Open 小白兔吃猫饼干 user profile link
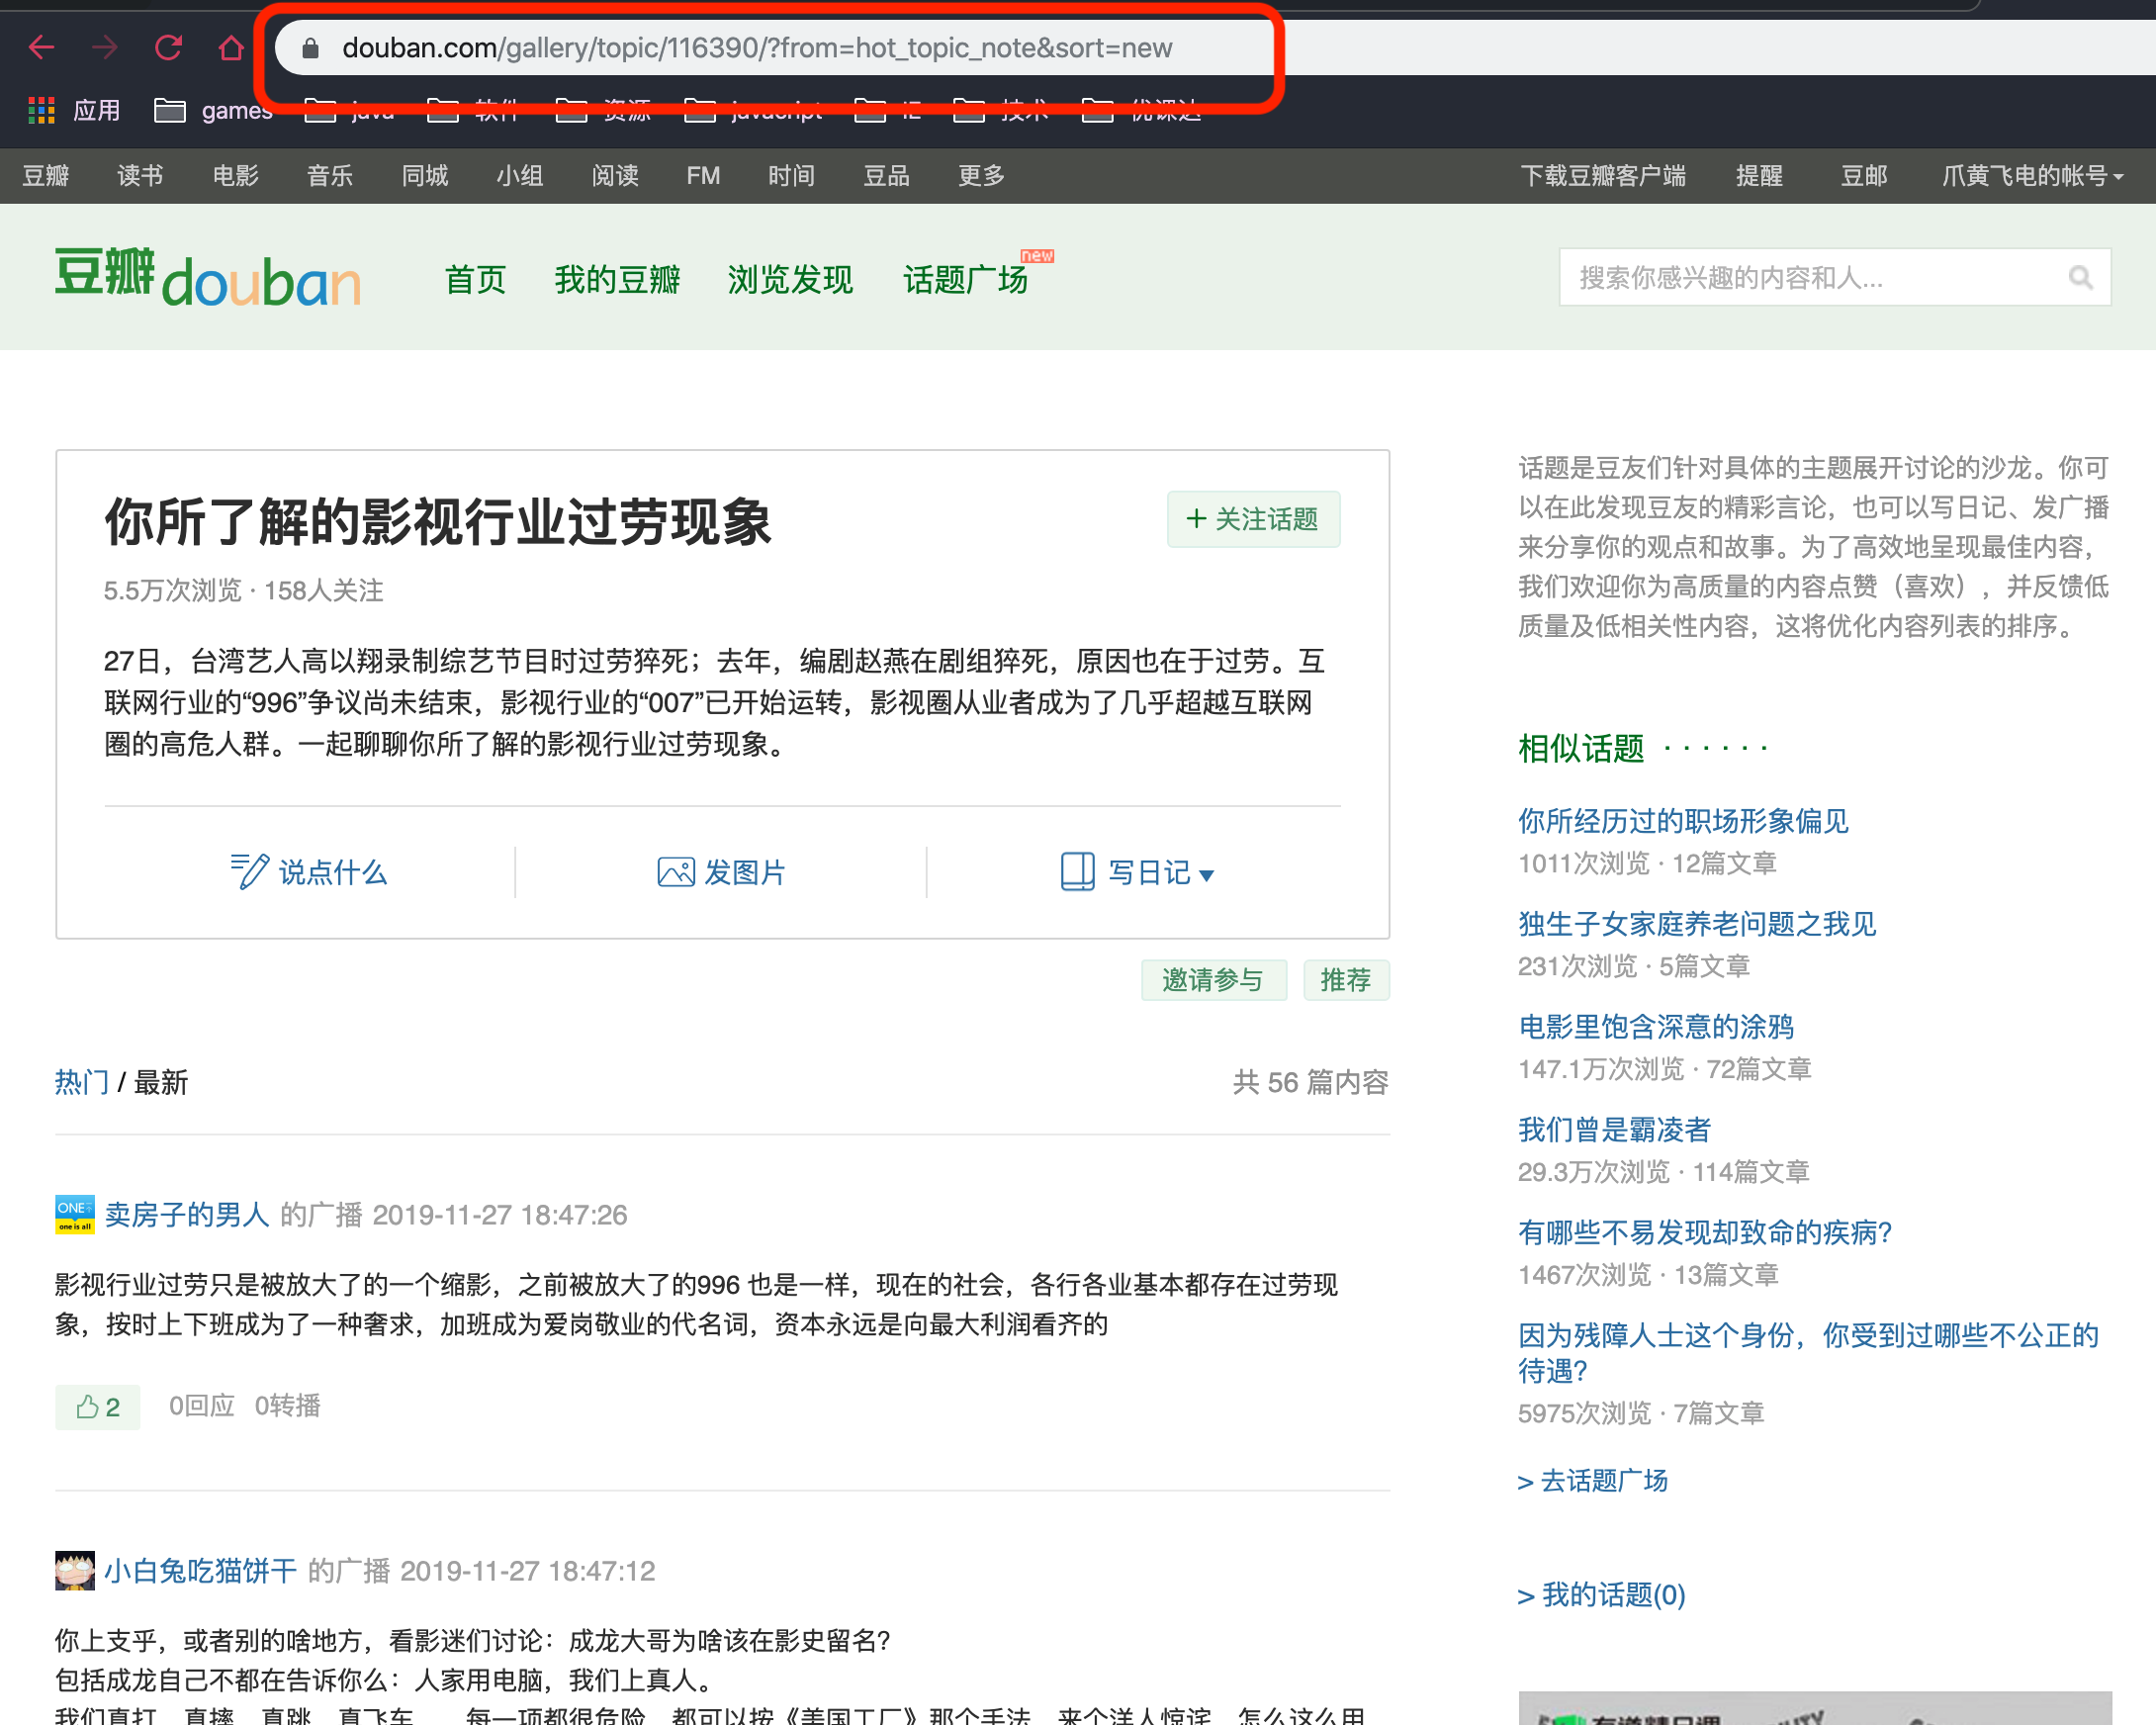 201,1570
